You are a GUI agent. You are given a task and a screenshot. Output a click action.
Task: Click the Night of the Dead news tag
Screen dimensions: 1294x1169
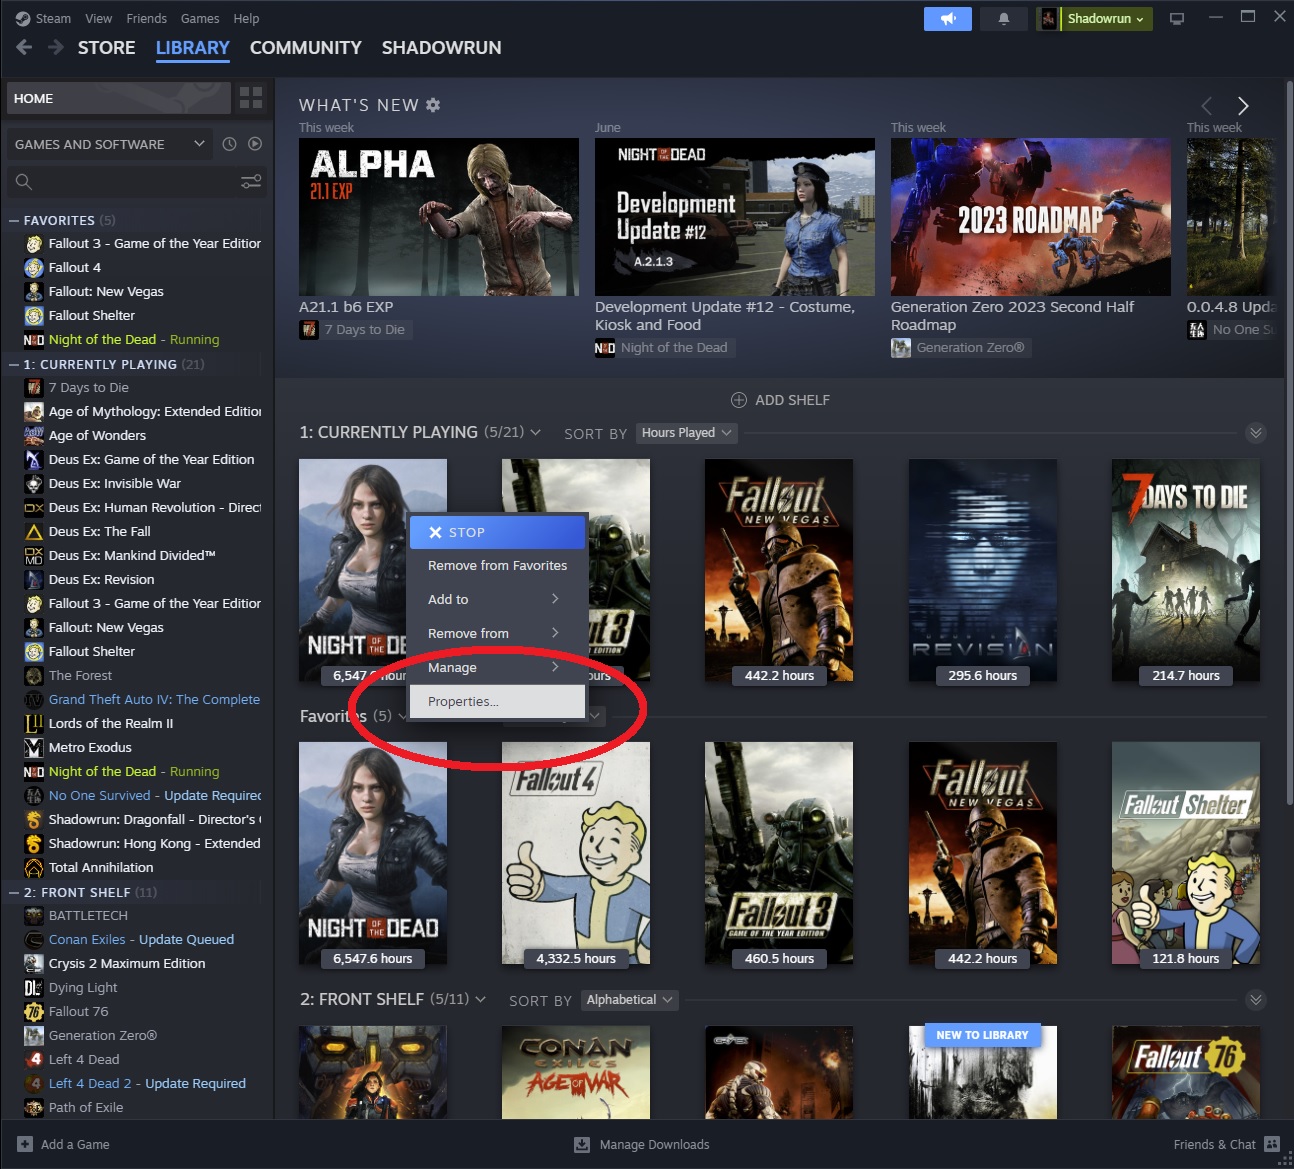(664, 348)
